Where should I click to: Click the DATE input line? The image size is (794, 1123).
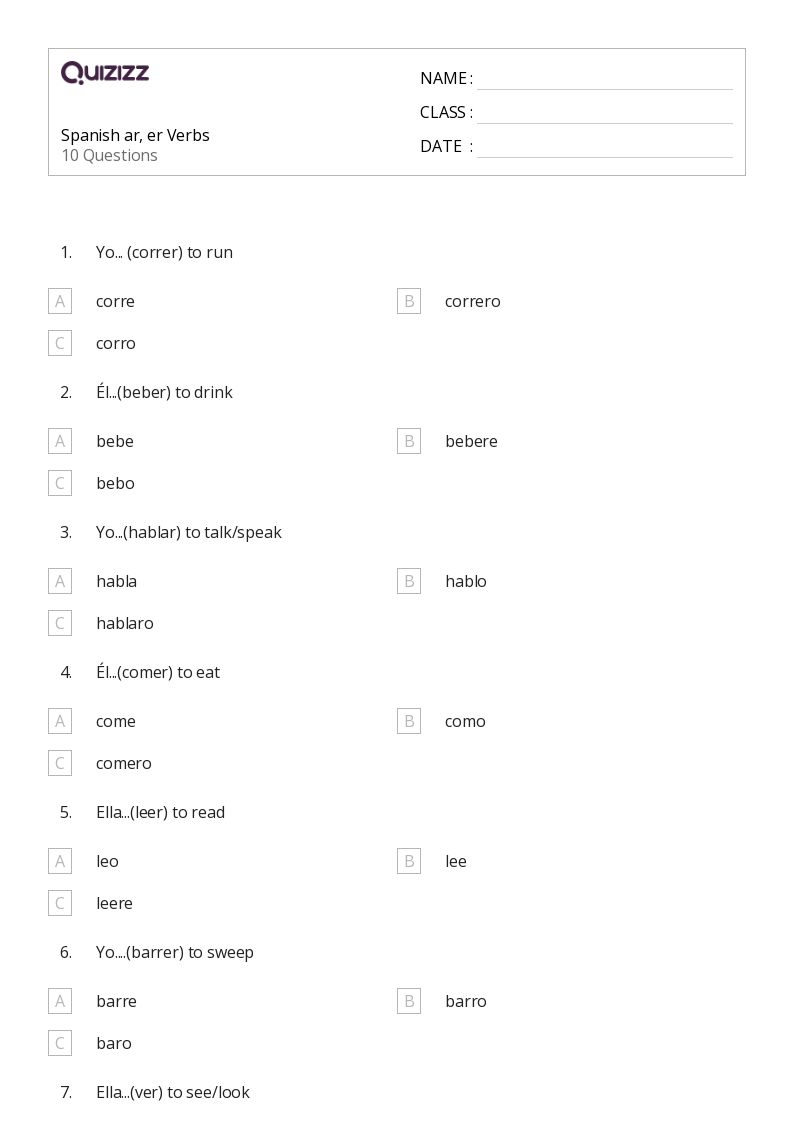click(x=605, y=147)
